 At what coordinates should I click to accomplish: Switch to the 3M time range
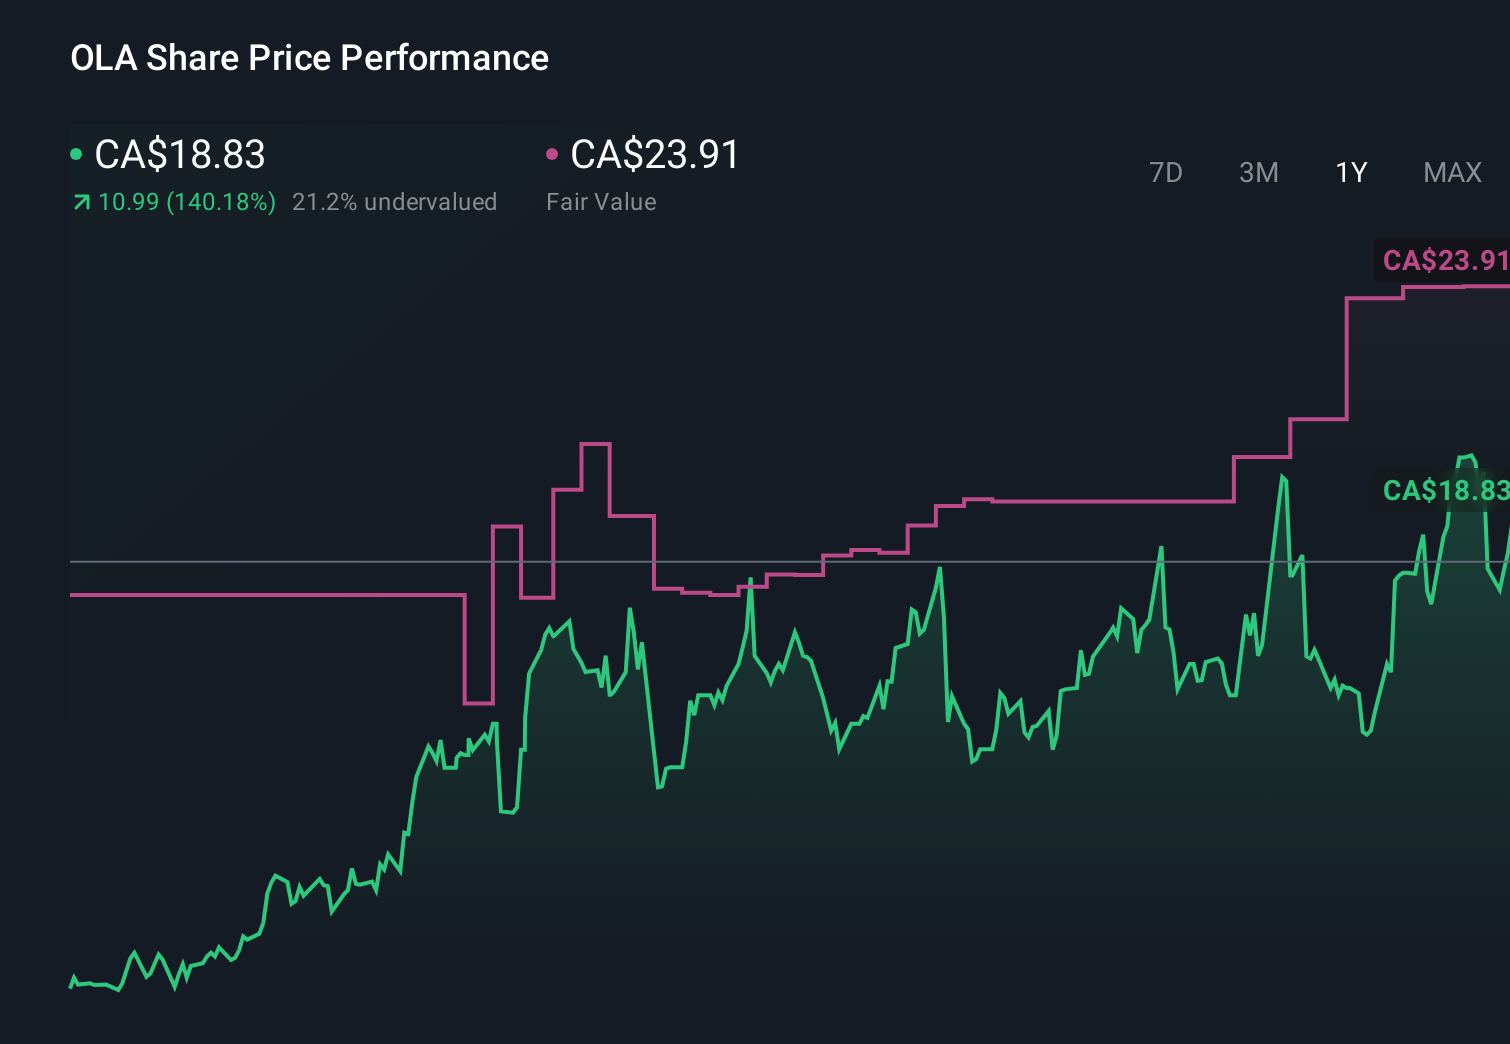coord(1258,172)
